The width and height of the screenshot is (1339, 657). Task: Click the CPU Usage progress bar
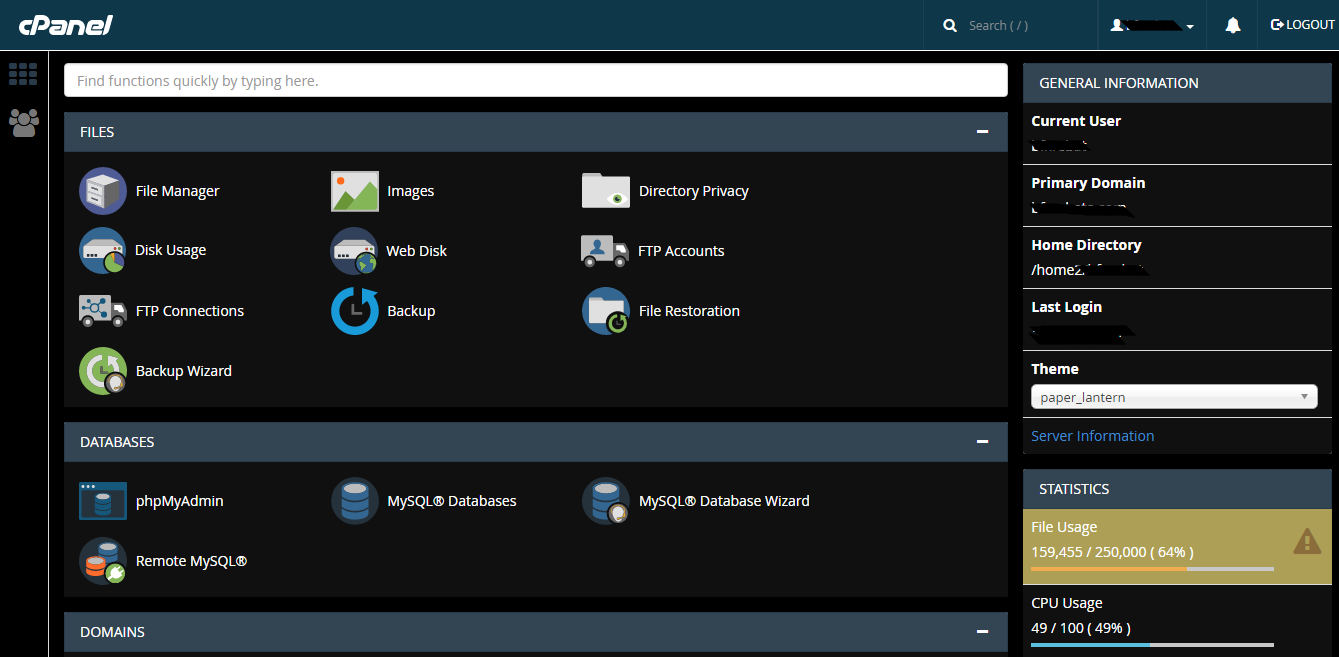[1152, 645]
